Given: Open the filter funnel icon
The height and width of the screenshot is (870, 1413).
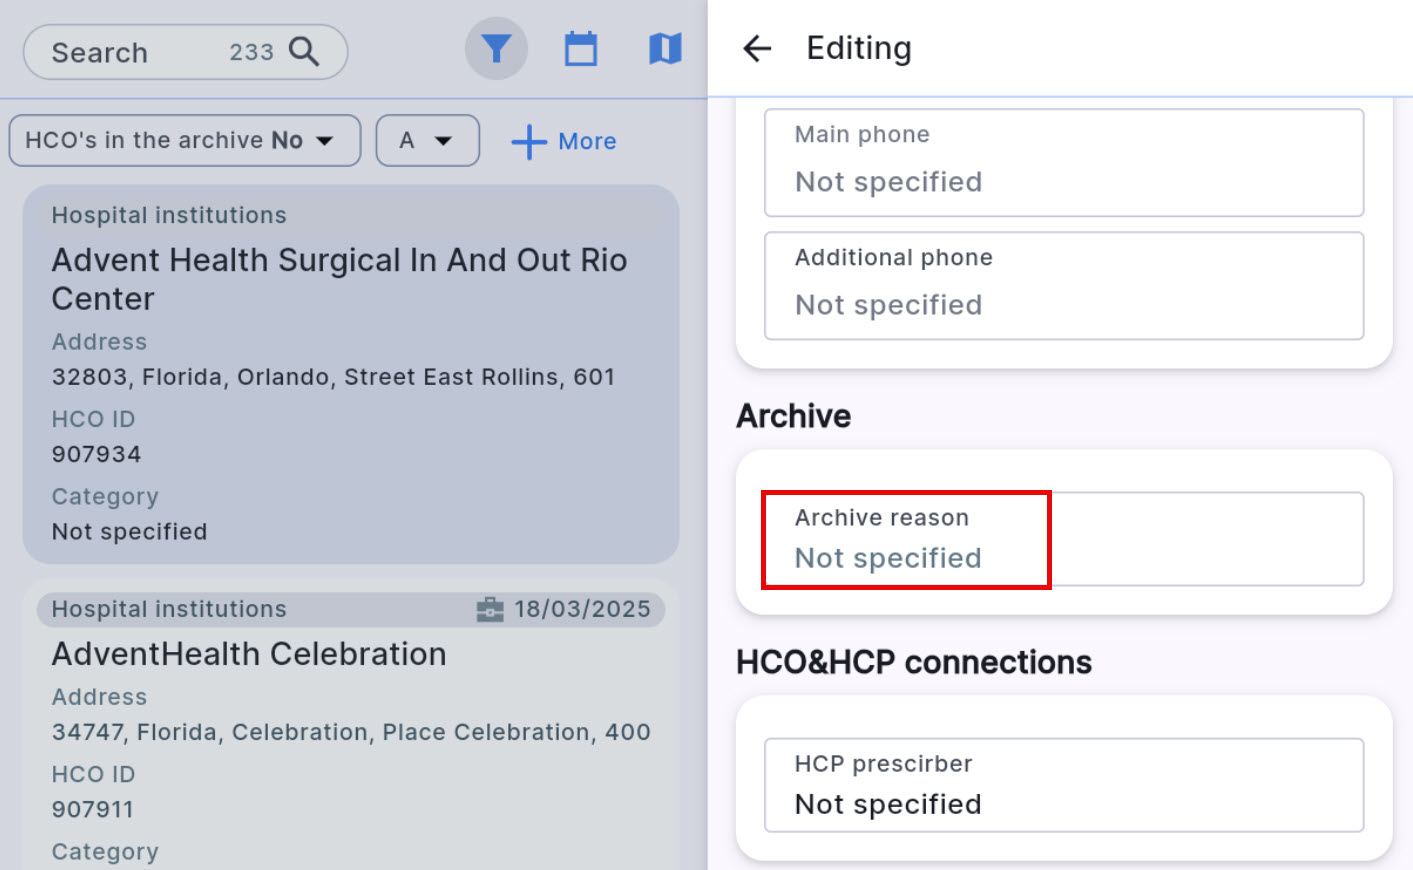Looking at the screenshot, I should point(496,48).
